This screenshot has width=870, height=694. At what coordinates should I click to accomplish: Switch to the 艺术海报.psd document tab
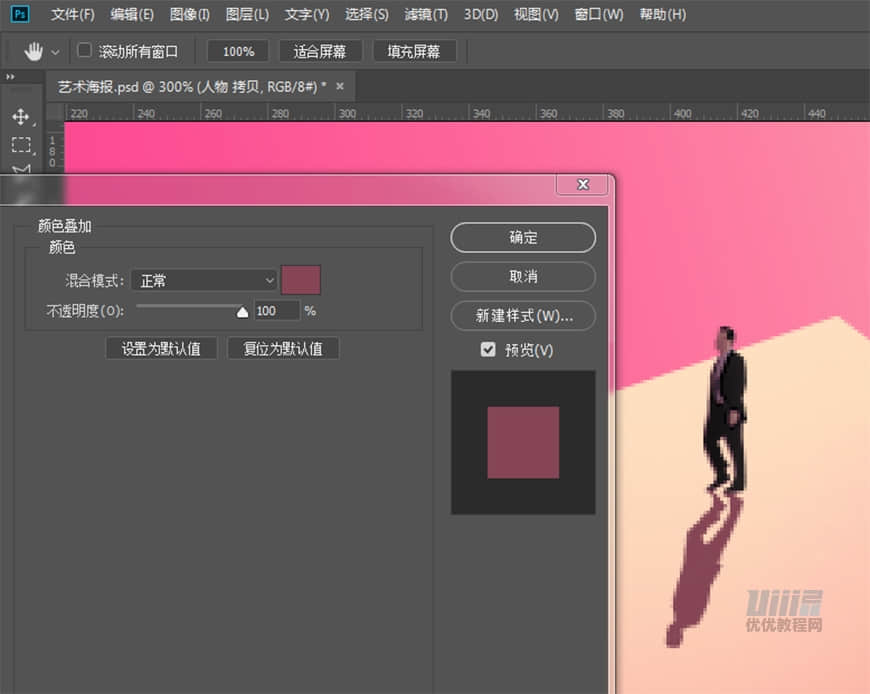click(x=190, y=87)
